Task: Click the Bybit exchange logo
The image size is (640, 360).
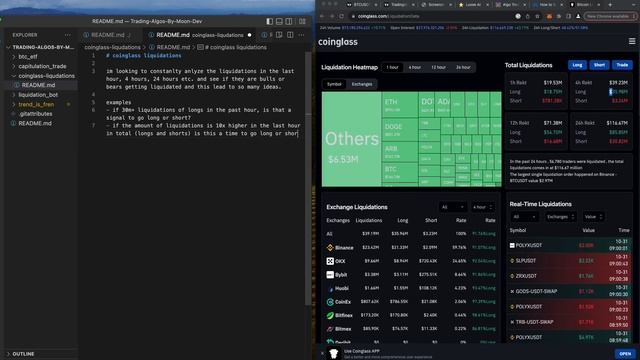Action: [330, 275]
